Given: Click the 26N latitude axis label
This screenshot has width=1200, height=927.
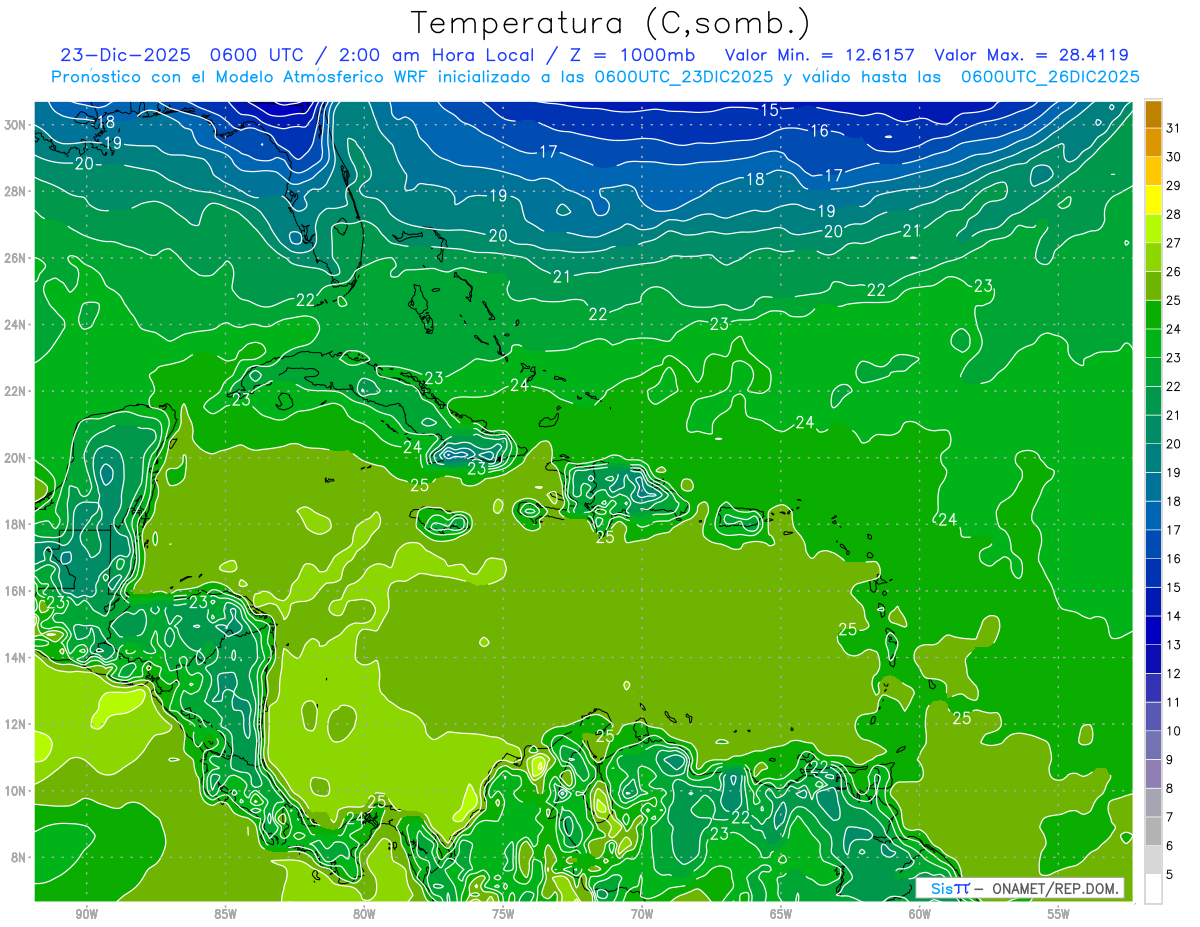Looking at the screenshot, I should tap(17, 258).
